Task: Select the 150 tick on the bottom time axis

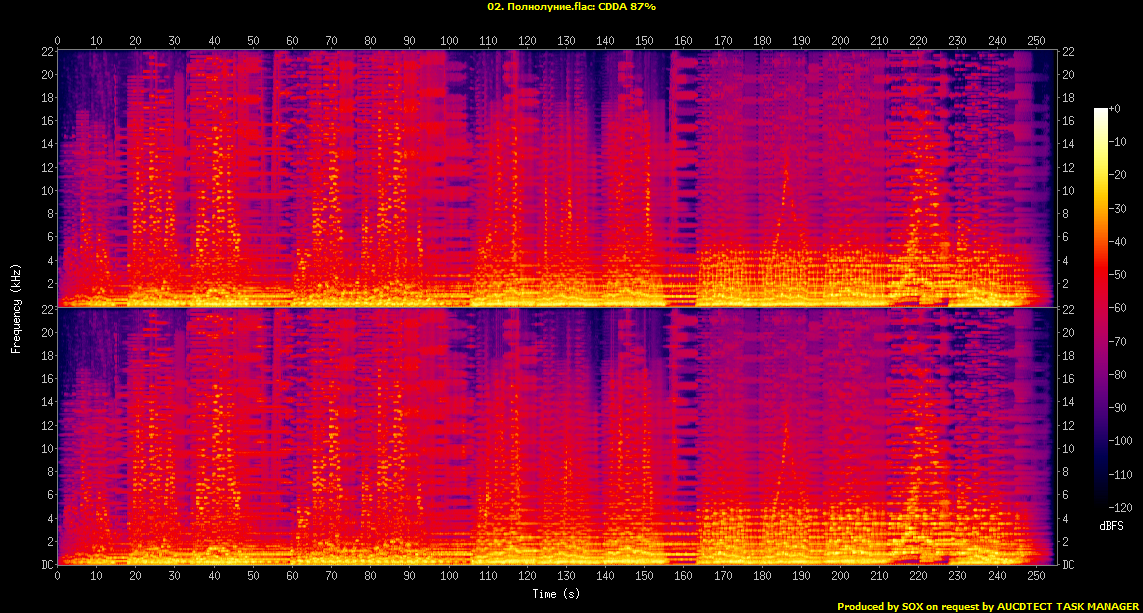Action: tap(644, 575)
